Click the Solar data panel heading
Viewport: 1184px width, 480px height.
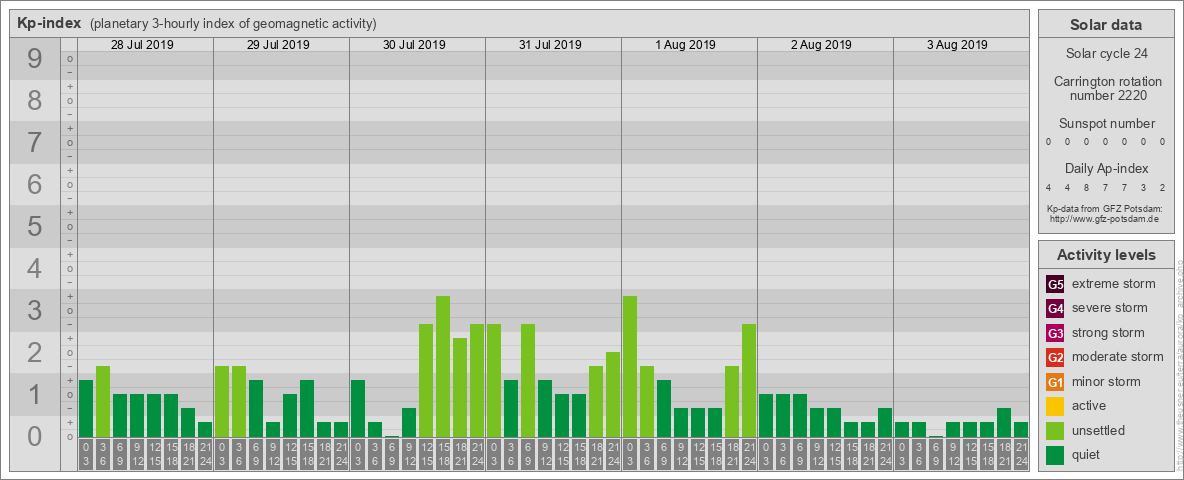[x=1106, y=25]
